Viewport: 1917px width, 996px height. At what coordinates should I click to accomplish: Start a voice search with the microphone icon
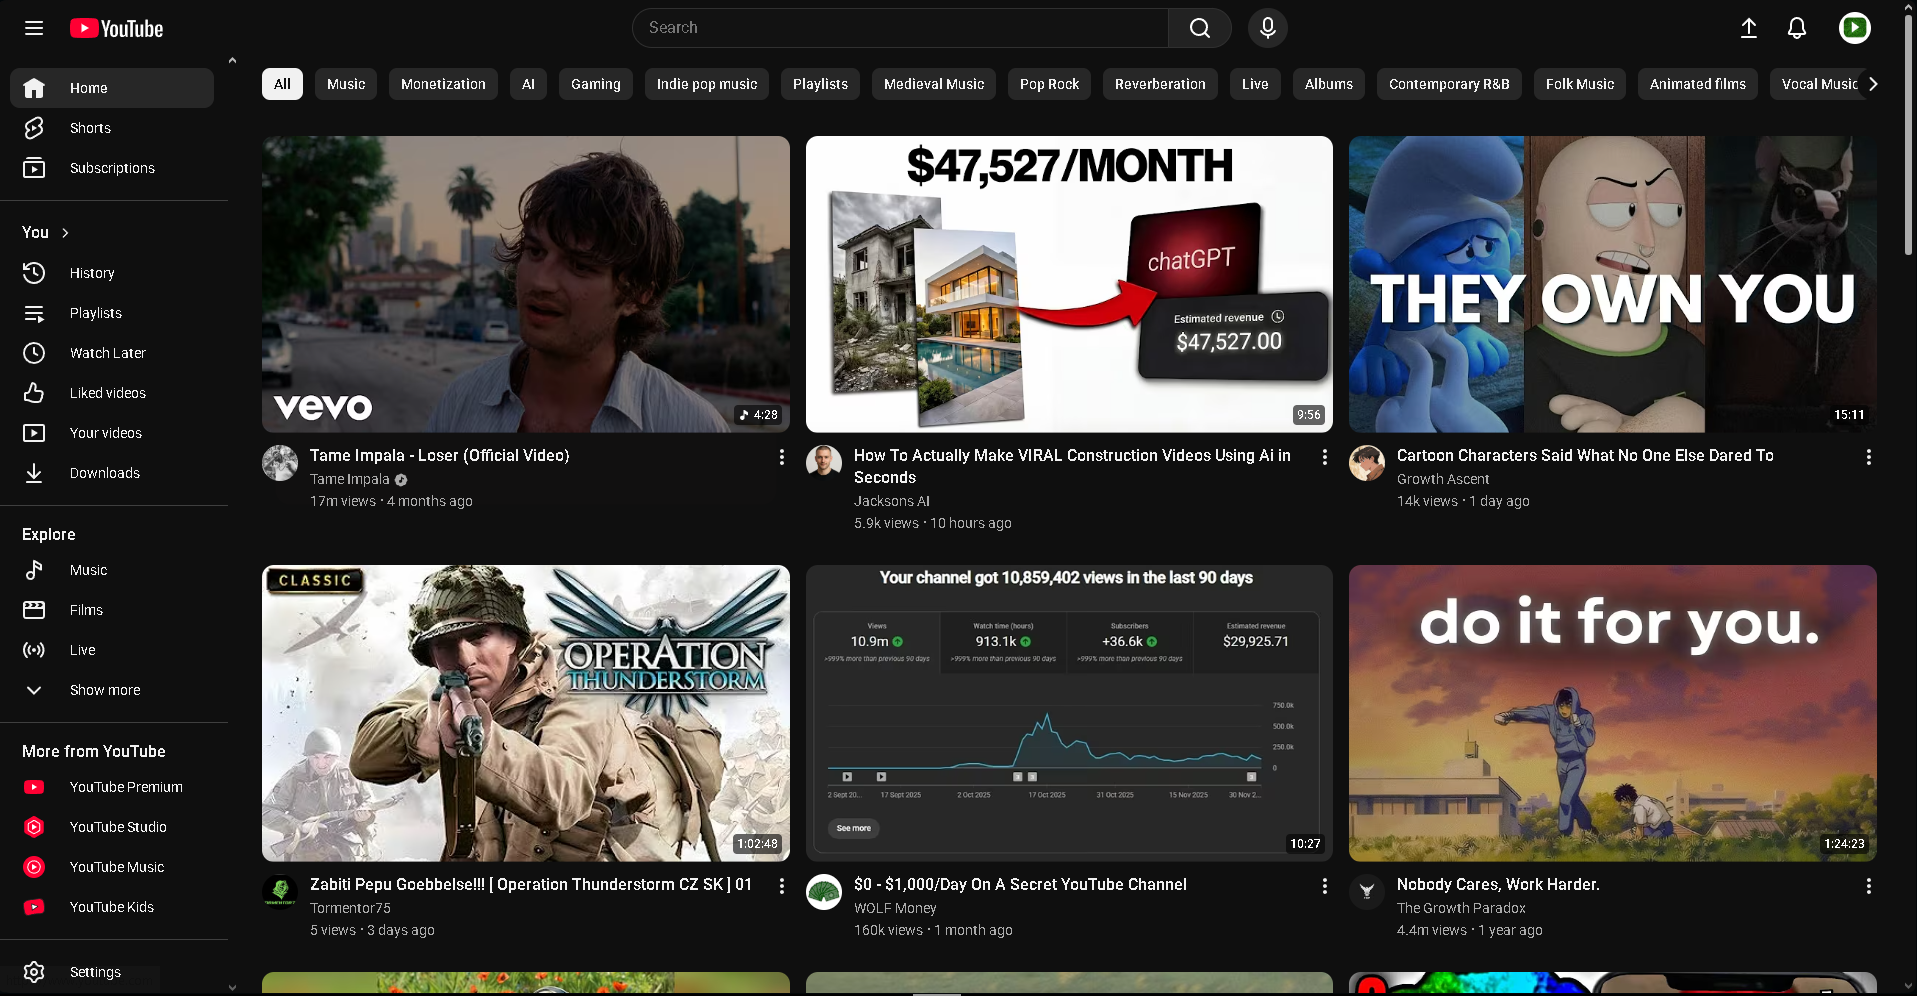[1266, 27]
